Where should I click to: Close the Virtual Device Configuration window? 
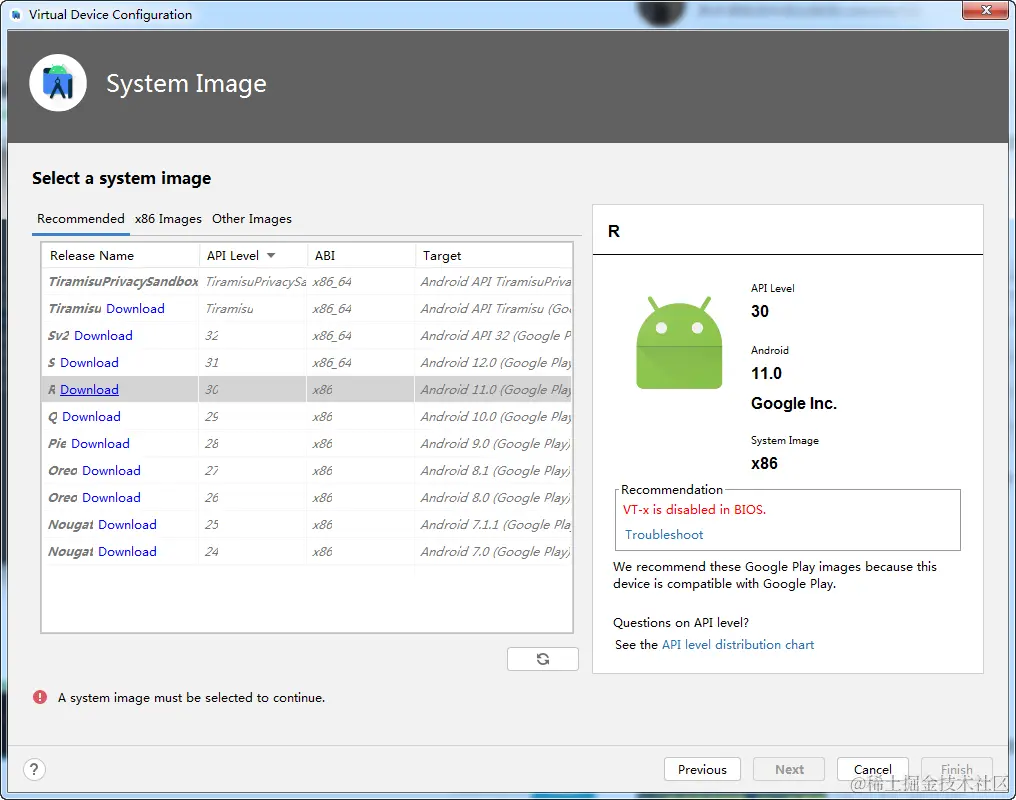tap(985, 10)
